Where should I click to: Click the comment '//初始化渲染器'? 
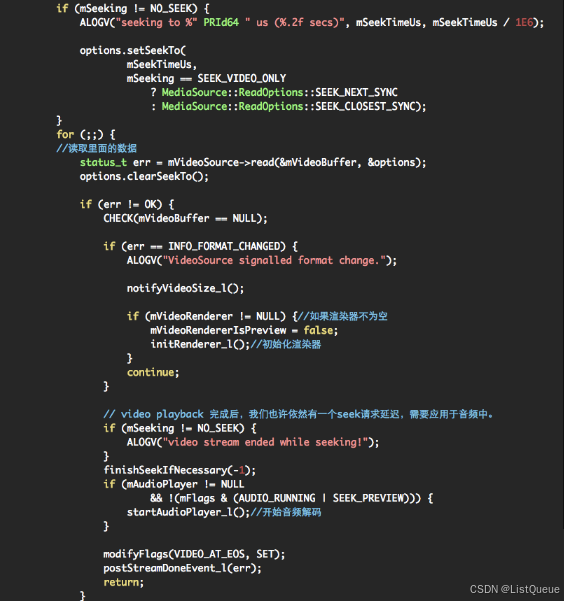click(x=286, y=344)
